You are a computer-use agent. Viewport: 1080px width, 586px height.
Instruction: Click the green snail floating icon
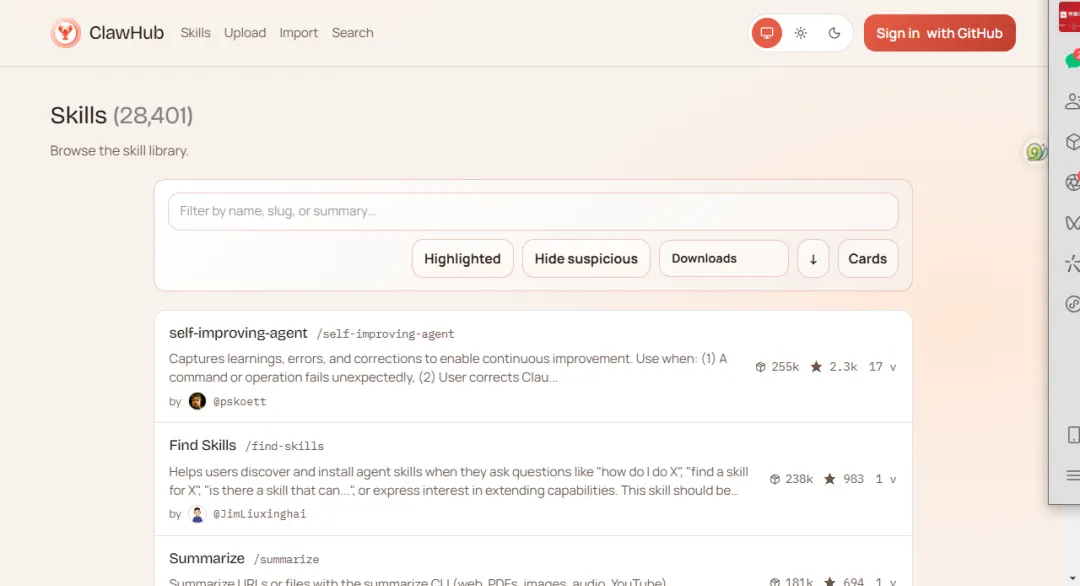pos(1036,151)
